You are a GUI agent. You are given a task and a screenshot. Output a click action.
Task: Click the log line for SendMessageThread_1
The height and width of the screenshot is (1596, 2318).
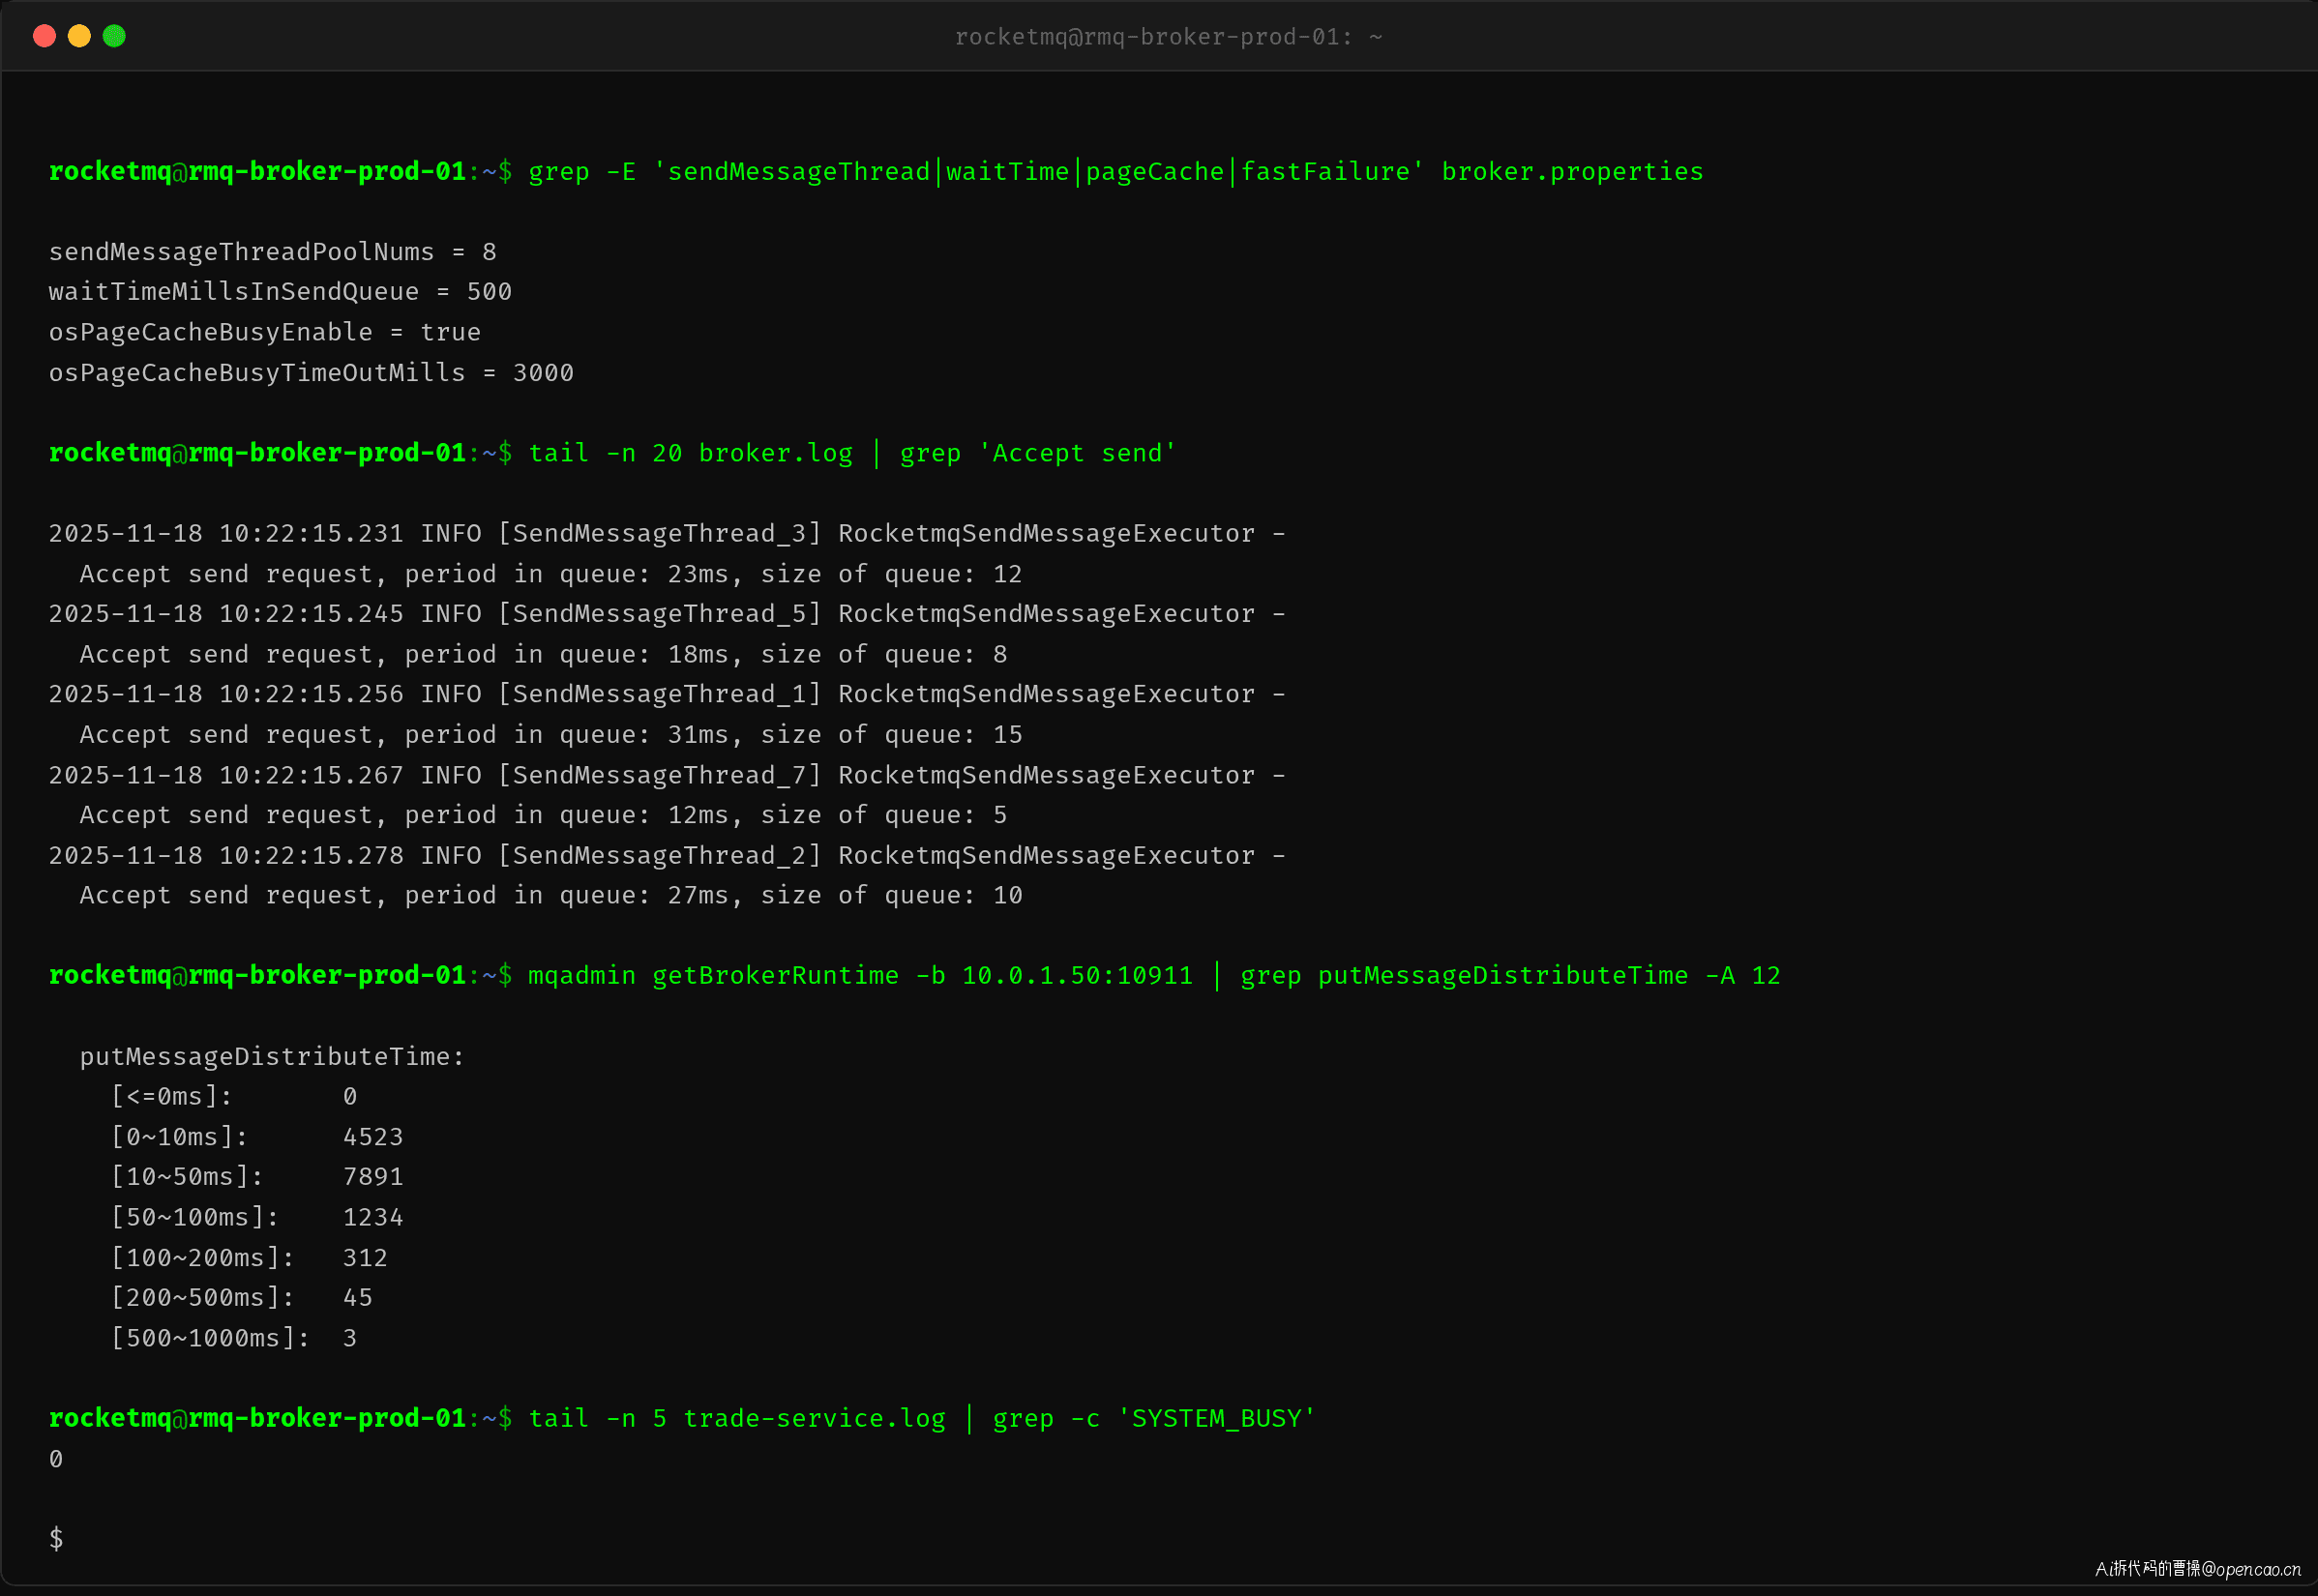click(x=667, y=694)
